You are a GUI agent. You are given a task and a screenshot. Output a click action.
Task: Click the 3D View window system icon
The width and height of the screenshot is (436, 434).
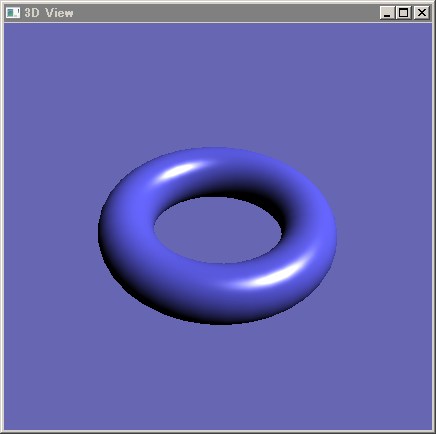(13, 13)
